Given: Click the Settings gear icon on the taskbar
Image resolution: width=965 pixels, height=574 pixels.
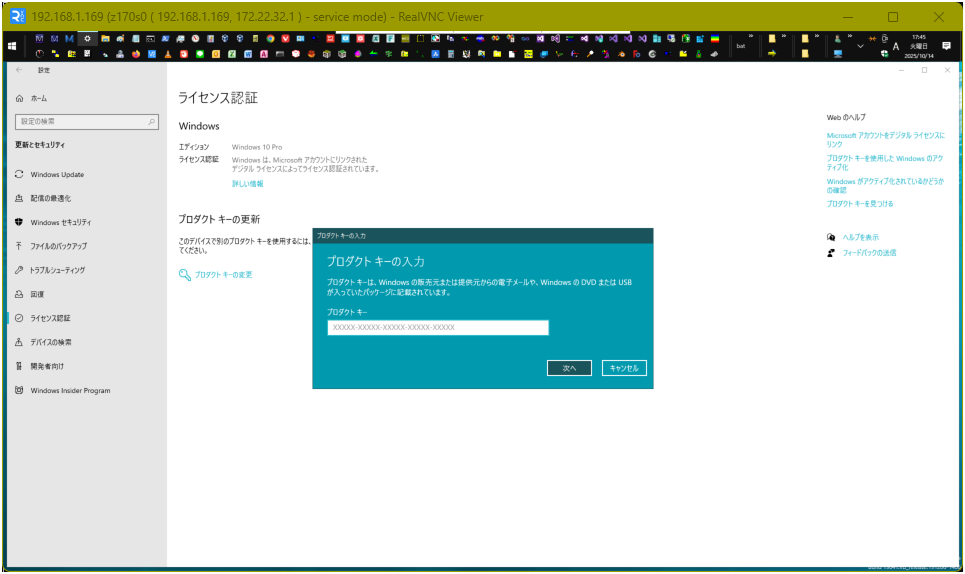Looking at the screenshot, I should pos(87,38).
